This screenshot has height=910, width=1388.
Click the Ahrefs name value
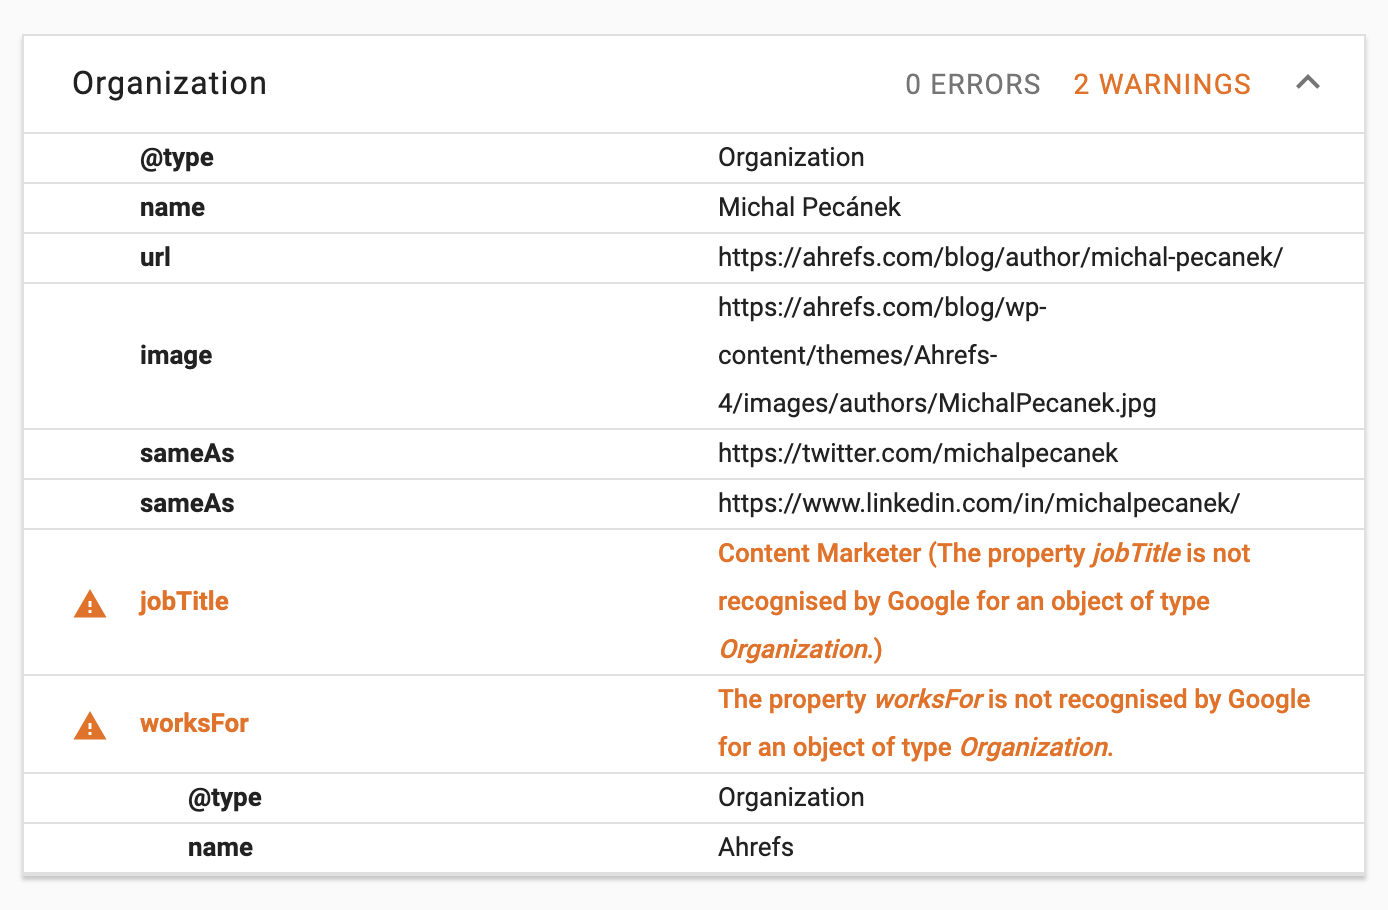(x=755, y=847)
